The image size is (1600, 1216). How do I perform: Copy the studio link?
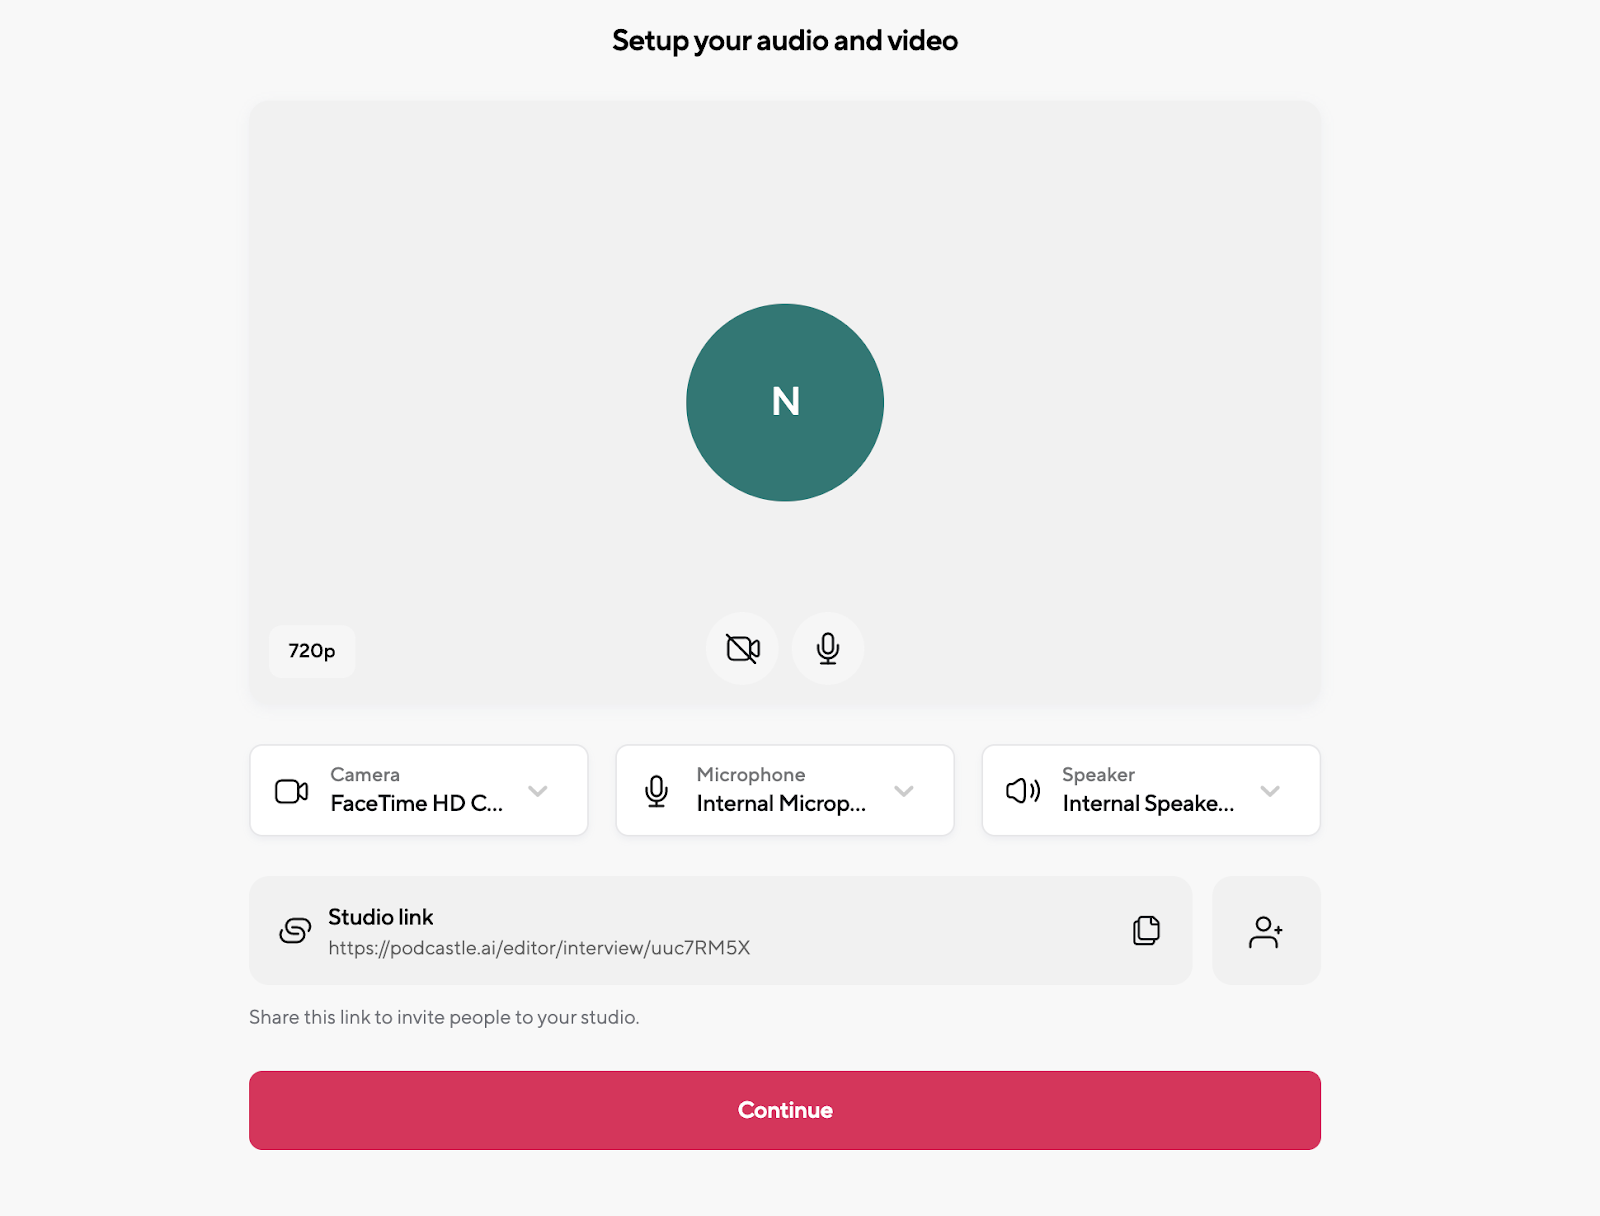pyautogui.click(x=1146, y=930)
